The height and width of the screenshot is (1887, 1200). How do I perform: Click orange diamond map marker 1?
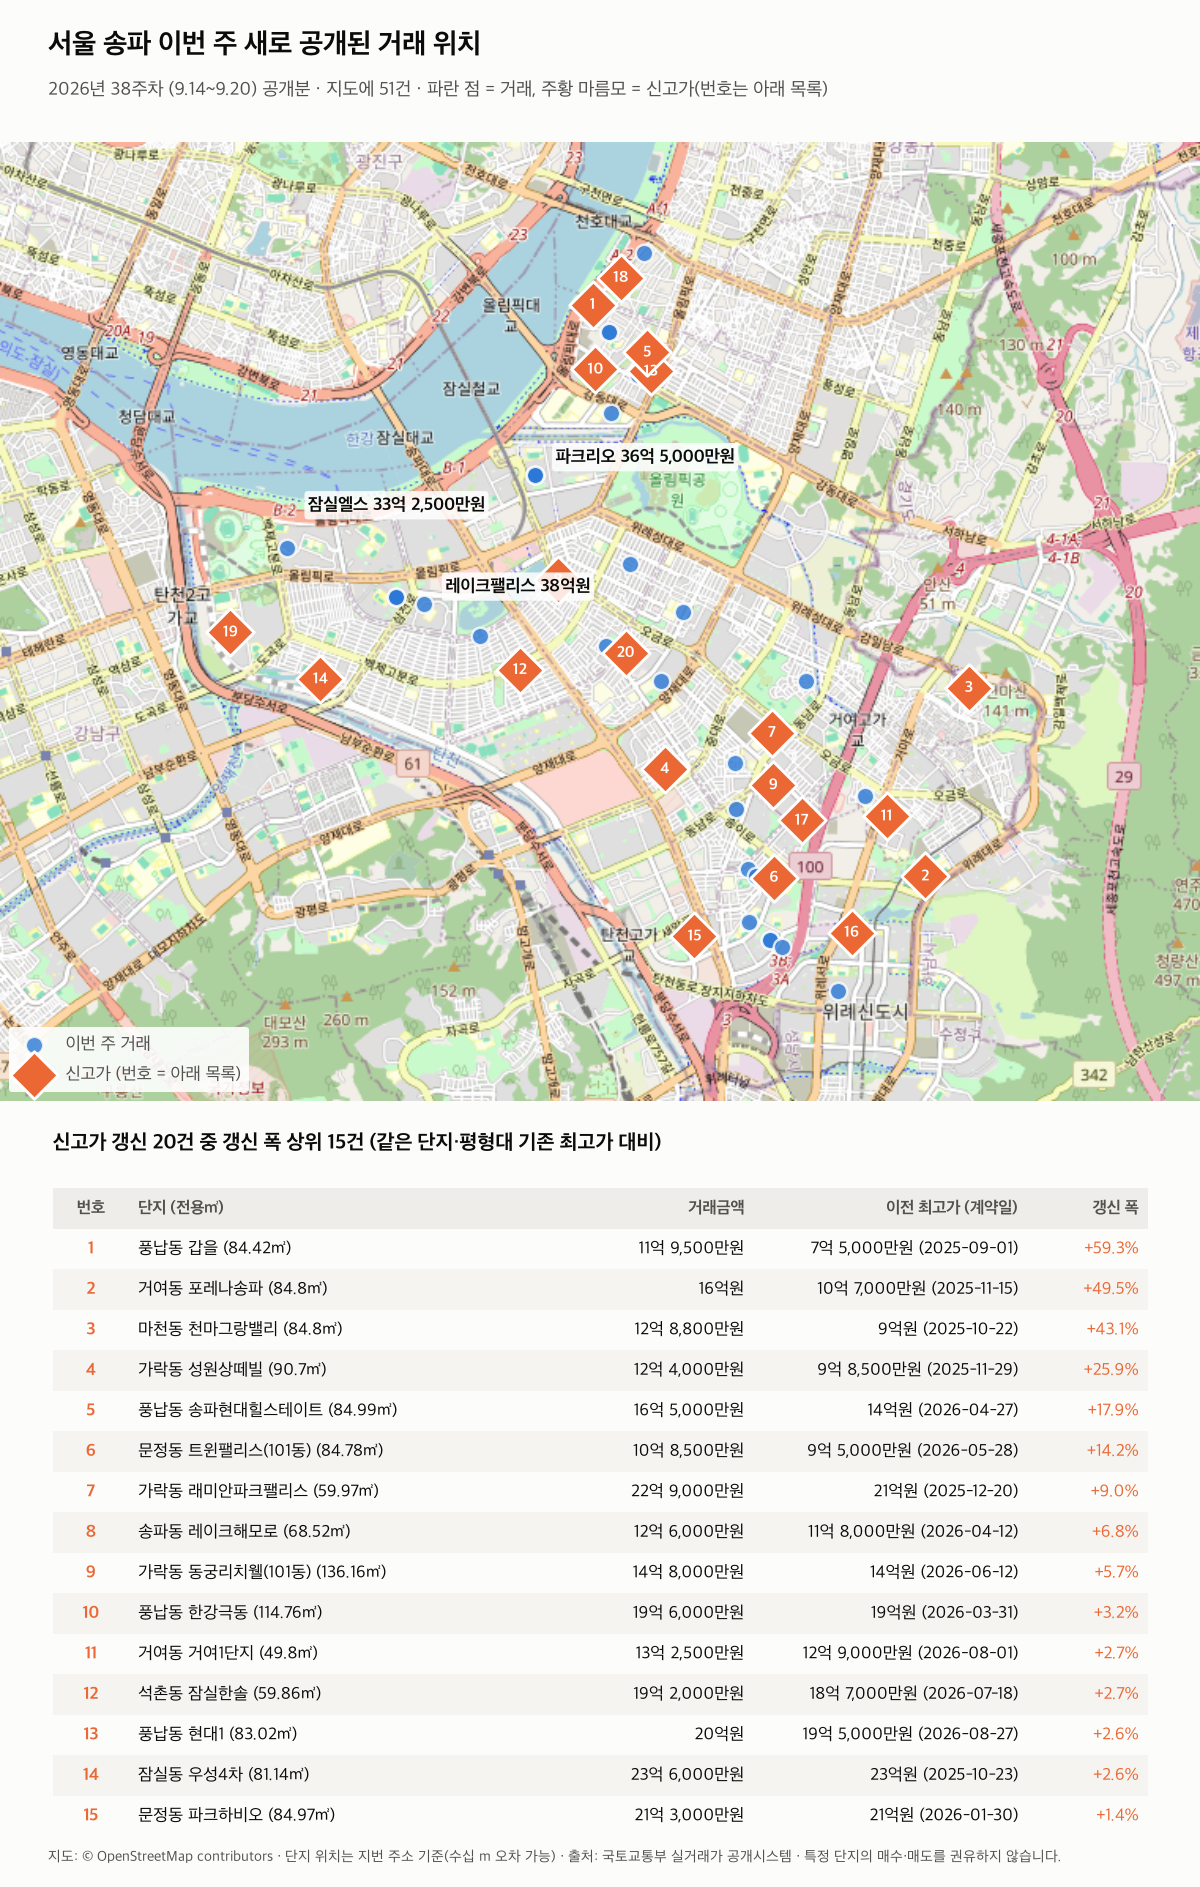tap(592, 304)
